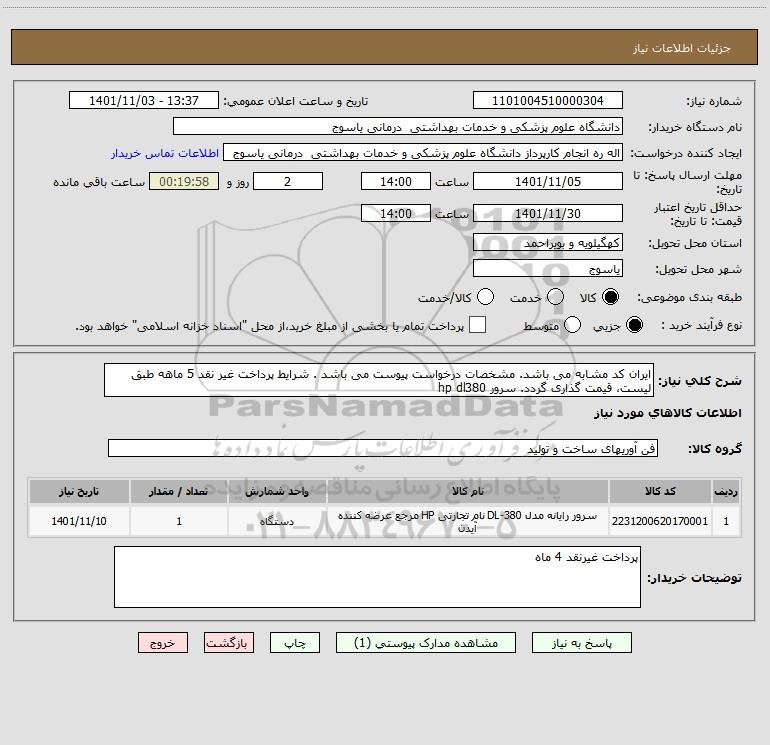Select the خدمت radio button
The height and width of the screenshot is (745, 770).
pos(555,297)
